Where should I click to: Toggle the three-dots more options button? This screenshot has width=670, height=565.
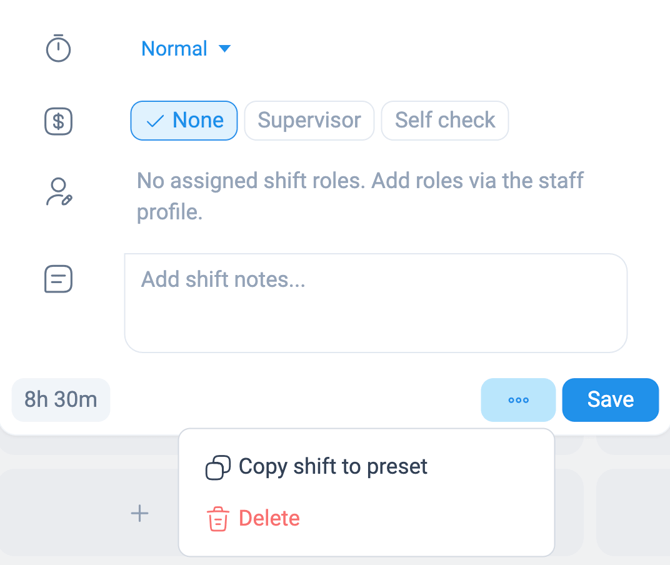click(518, 400)
